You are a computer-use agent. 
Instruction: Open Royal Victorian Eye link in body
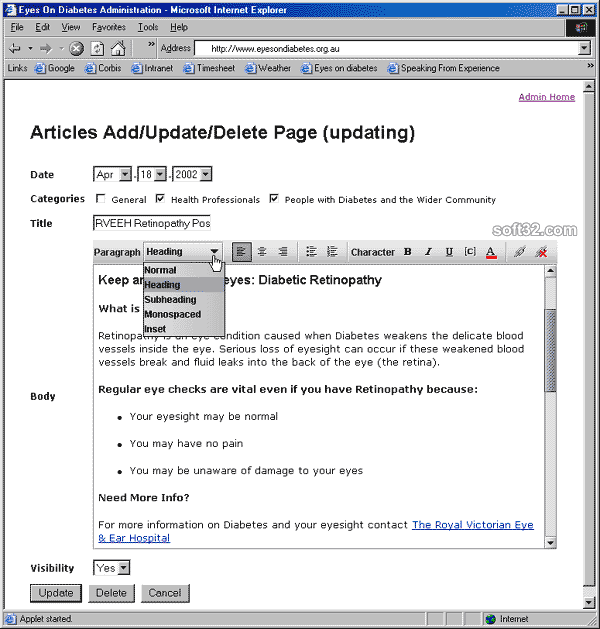[473, 525]
